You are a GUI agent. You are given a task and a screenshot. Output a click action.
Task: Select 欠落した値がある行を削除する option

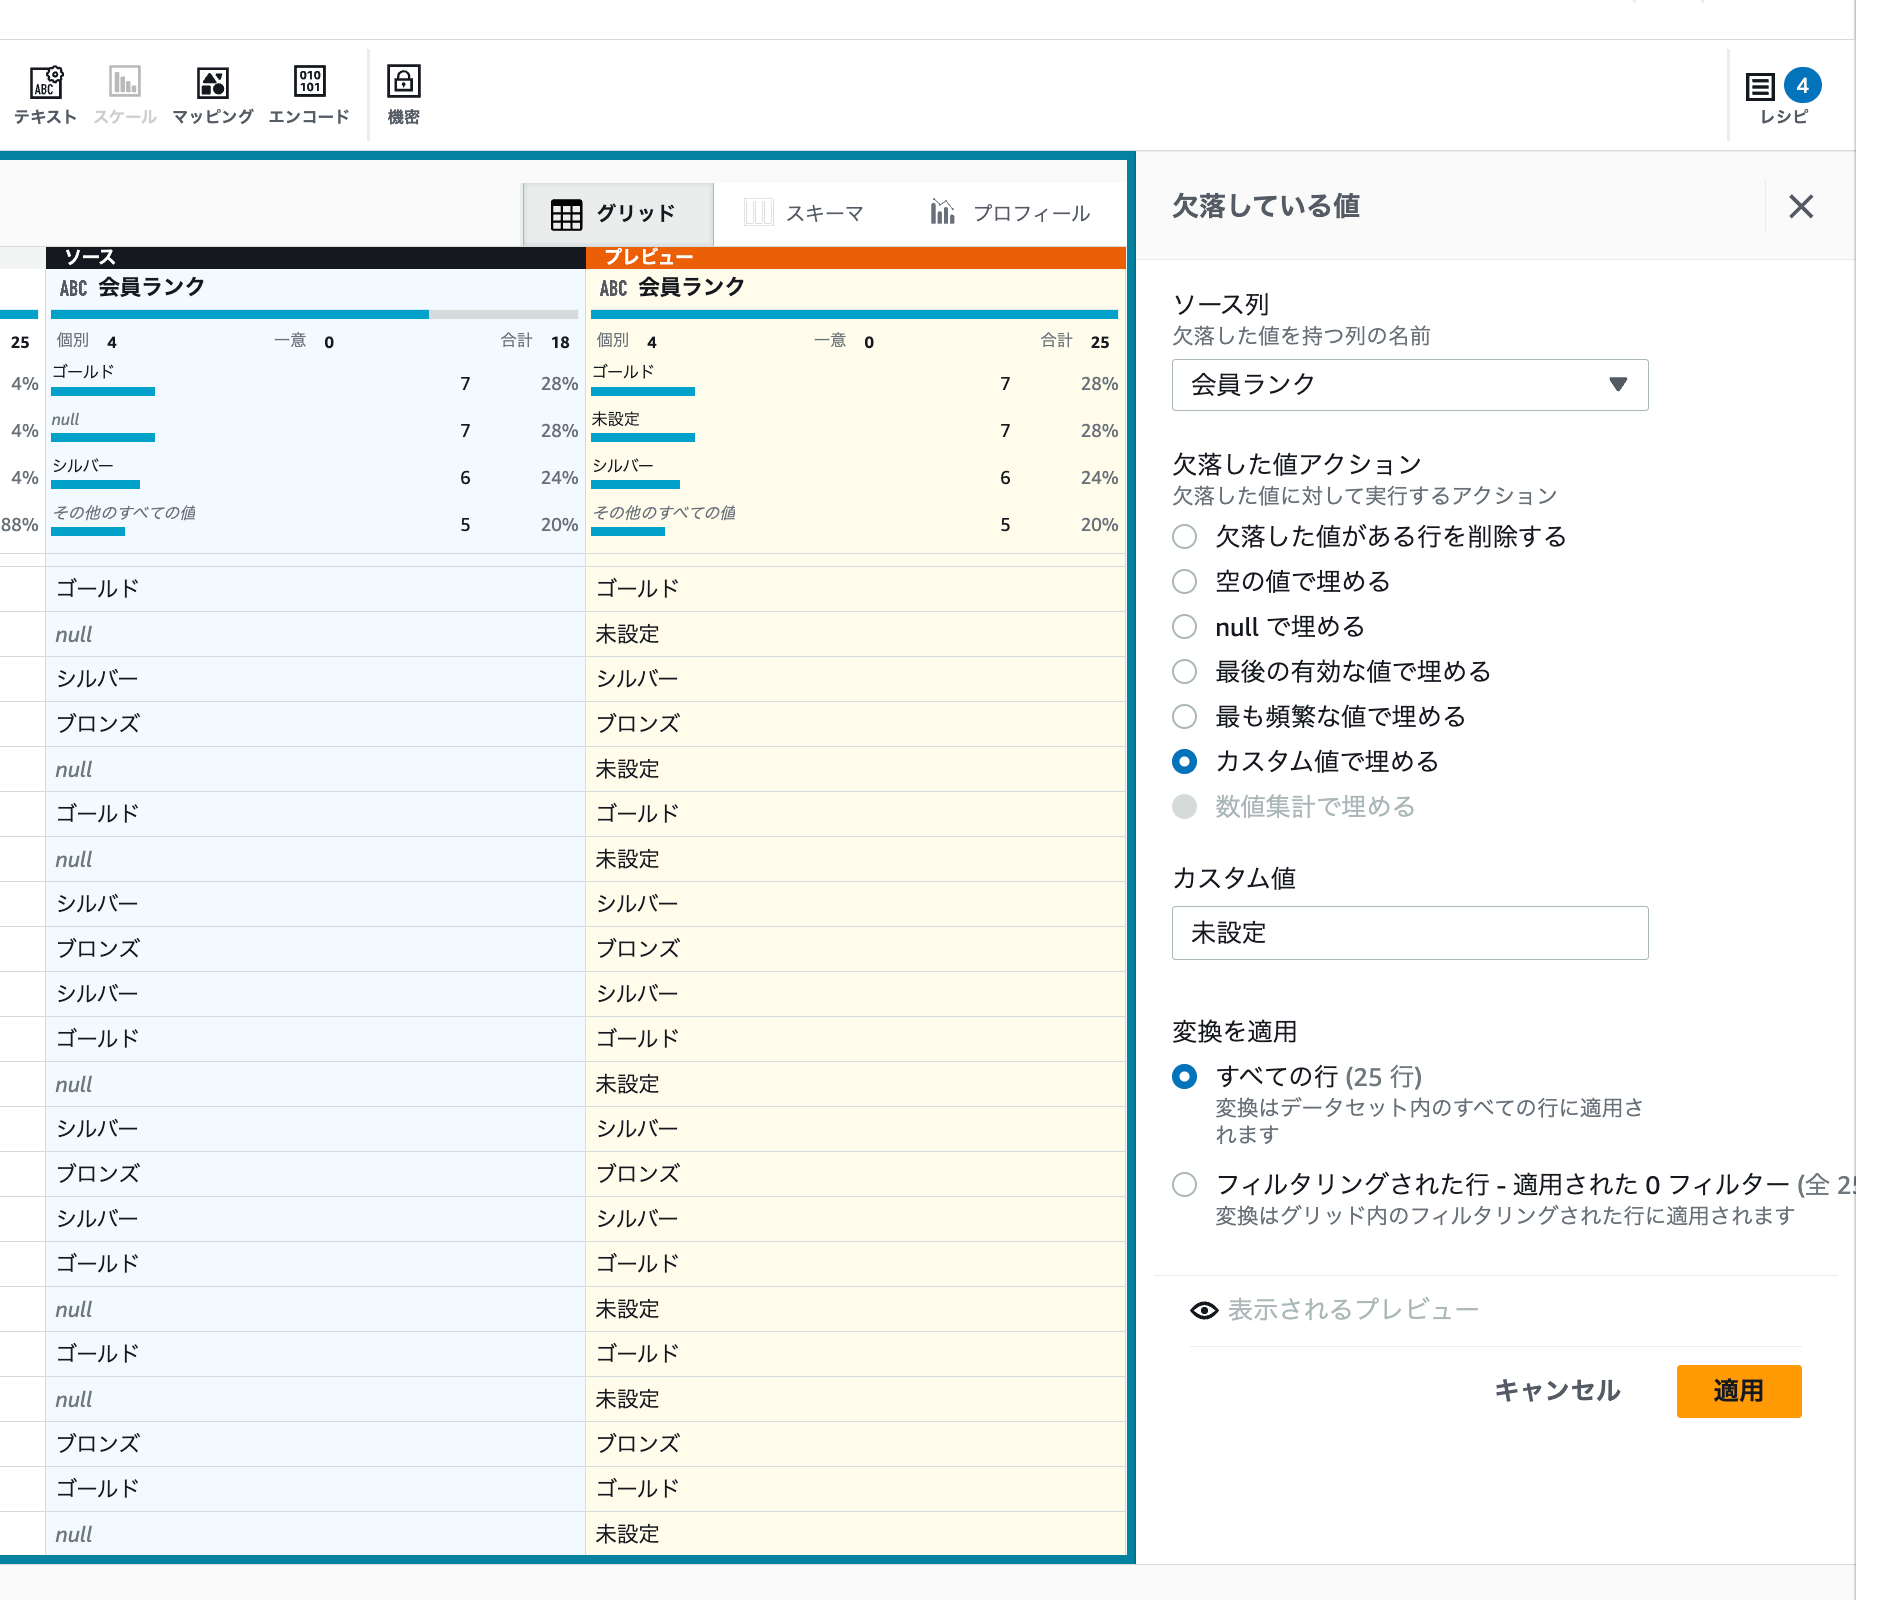click(1184, 537)
